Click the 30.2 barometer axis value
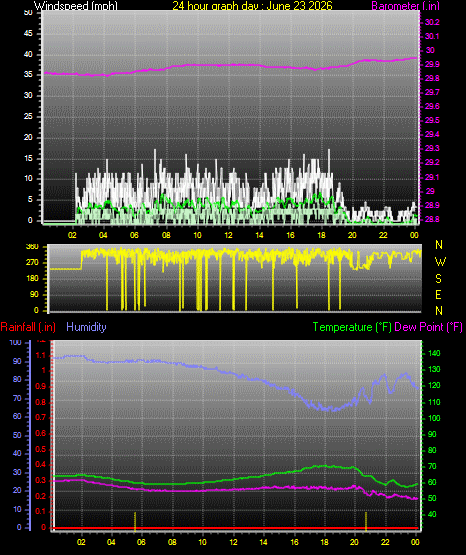 432,22
